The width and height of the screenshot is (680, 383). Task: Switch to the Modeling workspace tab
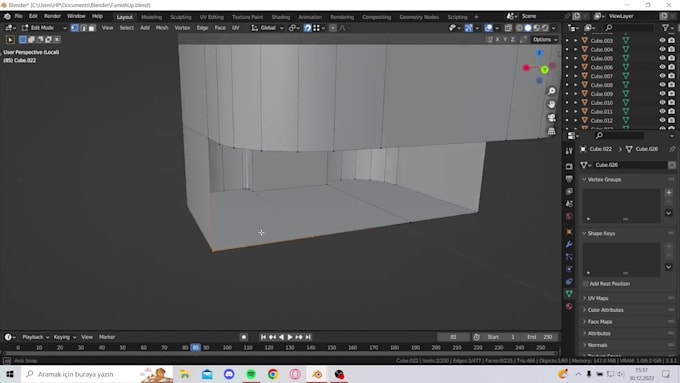pos(151,17)
